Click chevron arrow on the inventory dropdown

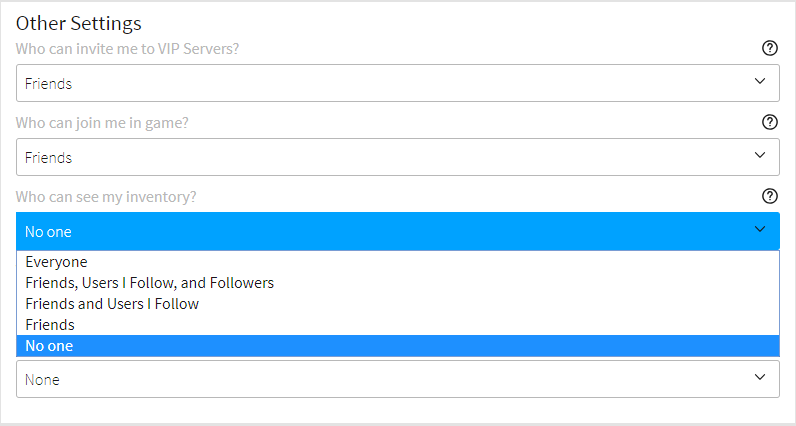[x=760, y=231]
